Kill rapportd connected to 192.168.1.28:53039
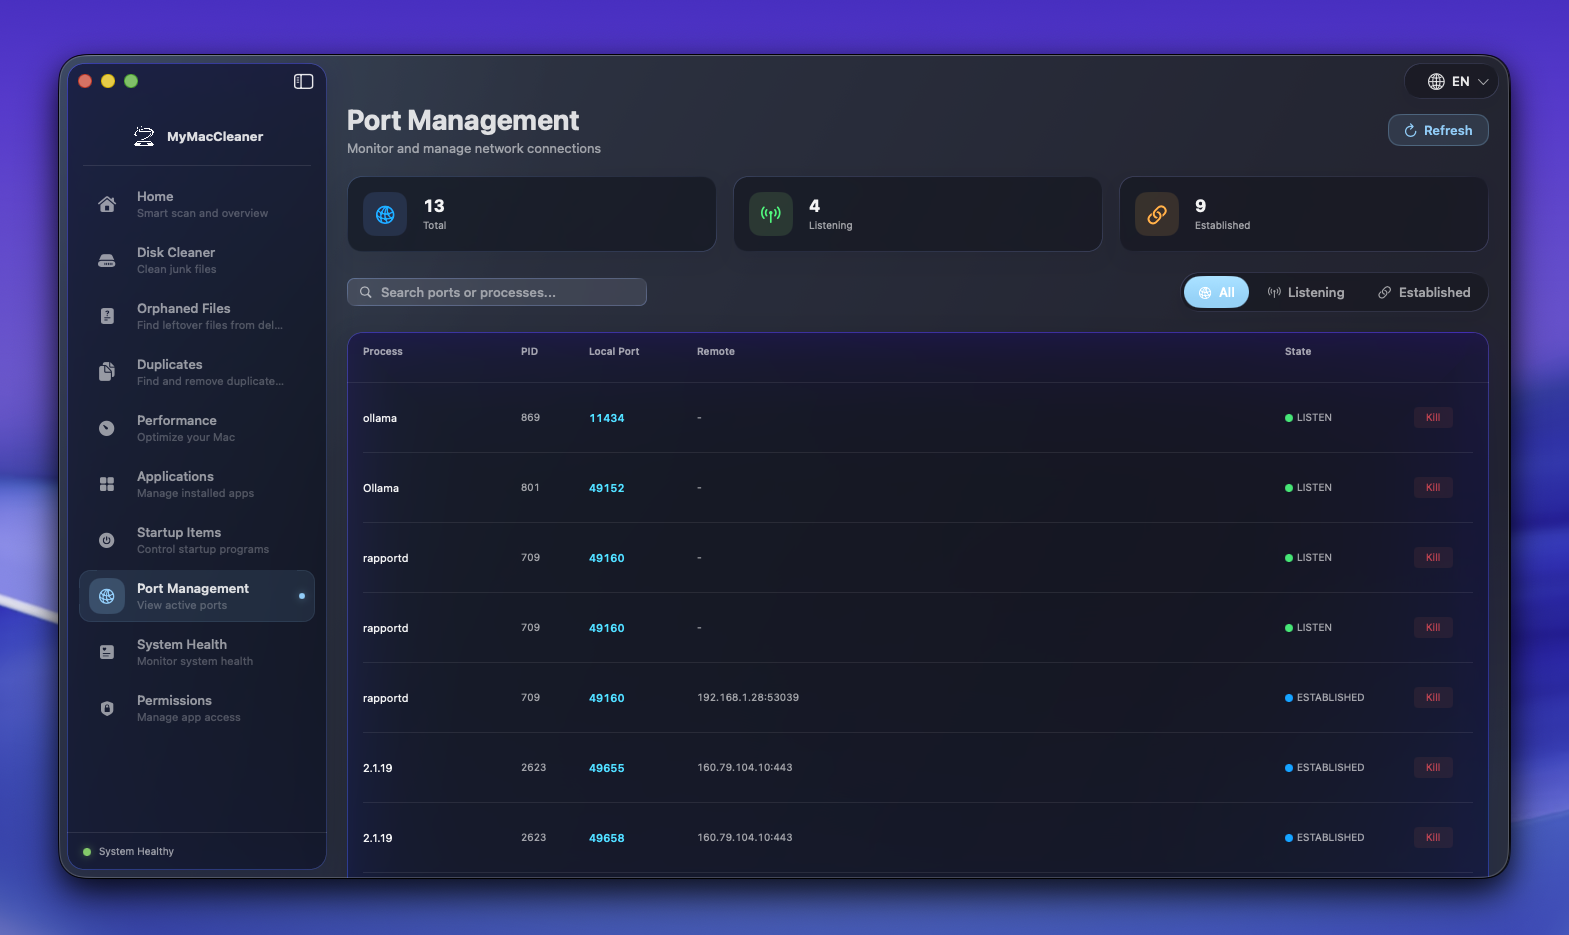Image resolution: width=1569 pixels, height=935 pixels. coord(1433,697)
